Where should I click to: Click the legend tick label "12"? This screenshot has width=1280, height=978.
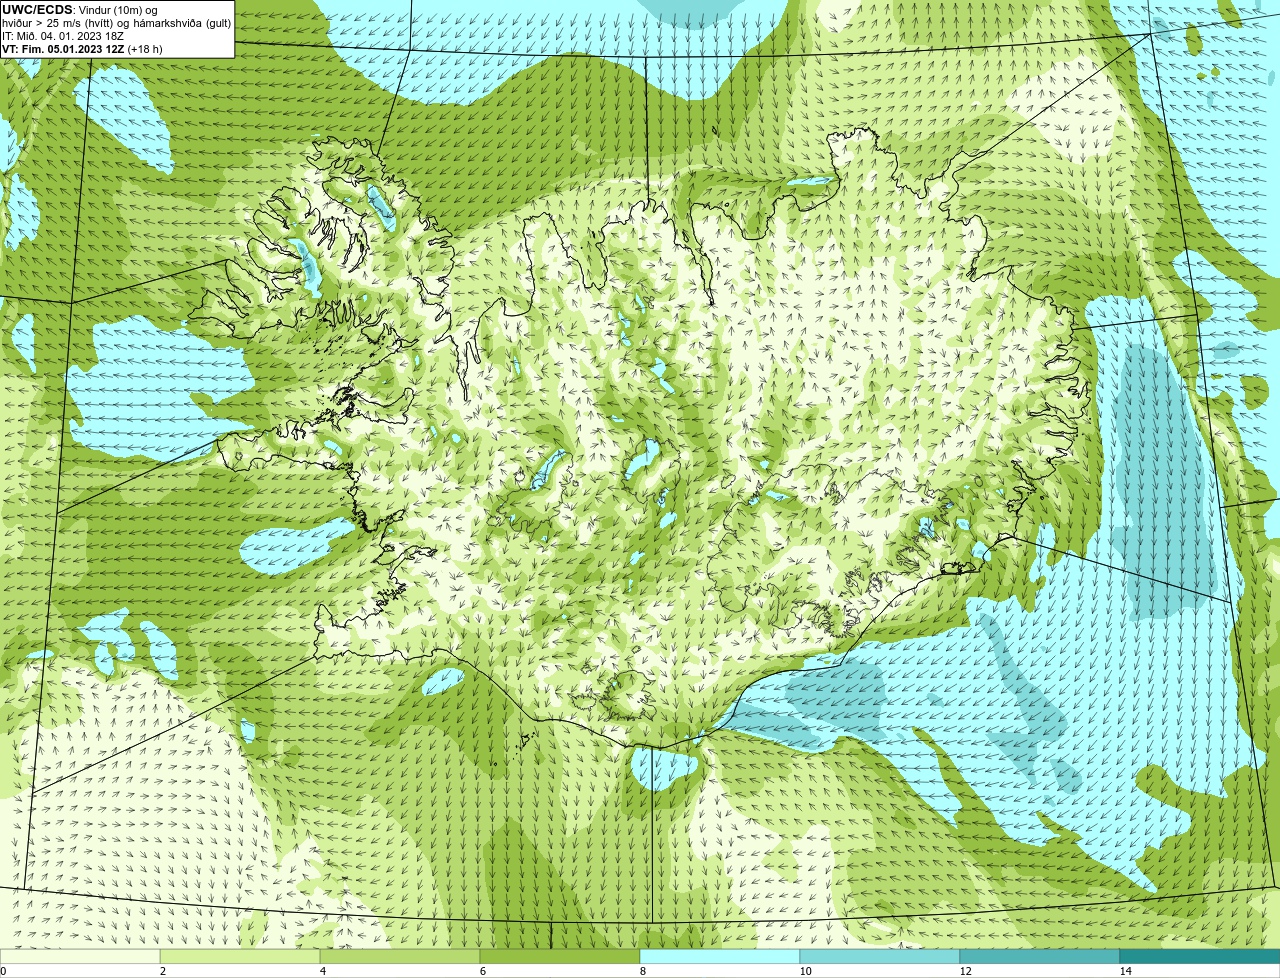(965, 971)
